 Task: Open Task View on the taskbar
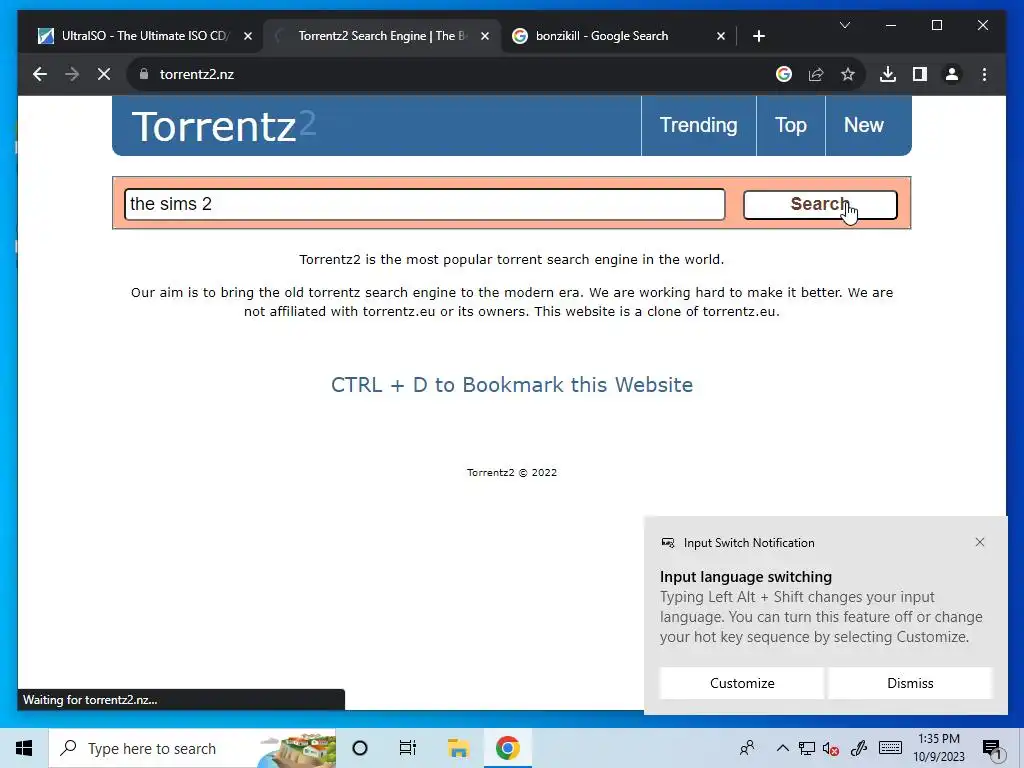[408, 748]
